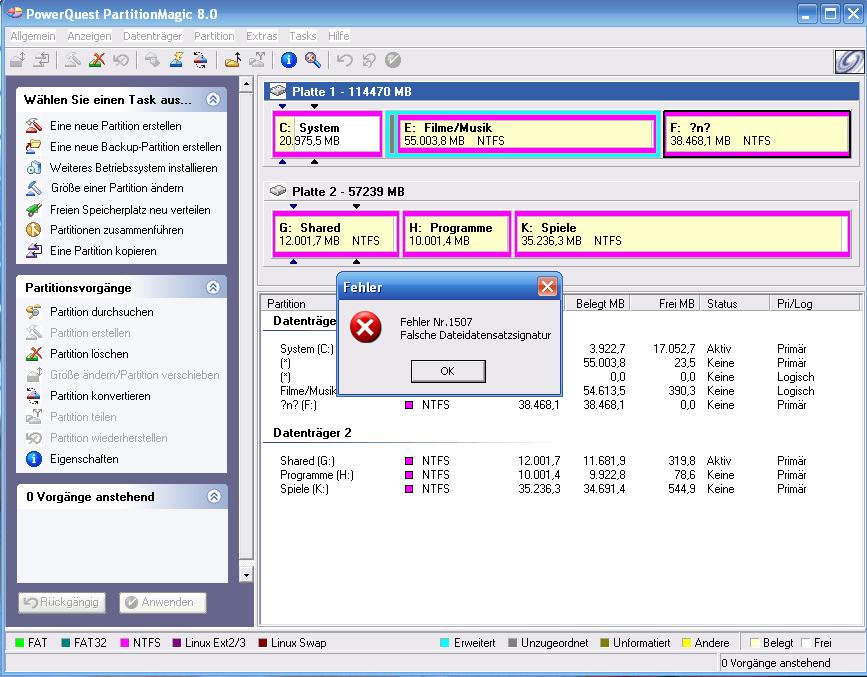Open the Partition menu
The width and height of the screenshot is (867, 677).
pyautogui.click(x=214, y=36)
